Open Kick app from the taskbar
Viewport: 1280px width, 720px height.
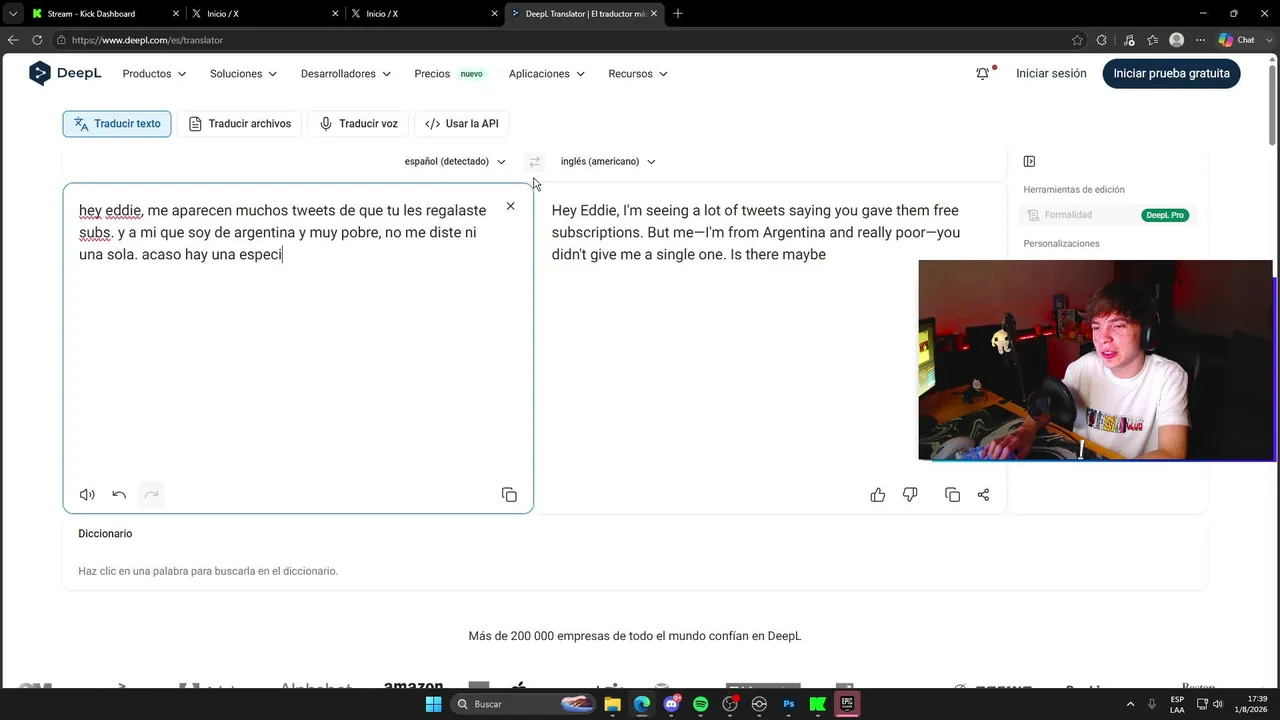pos(818,704)
